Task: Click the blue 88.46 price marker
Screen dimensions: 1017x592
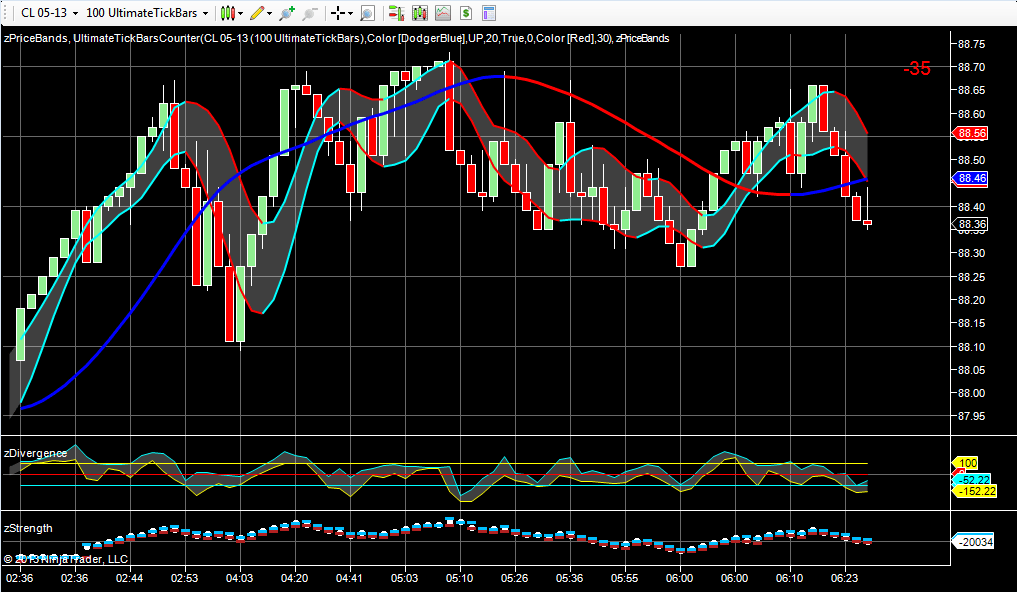Action: [x=970, y=178]
